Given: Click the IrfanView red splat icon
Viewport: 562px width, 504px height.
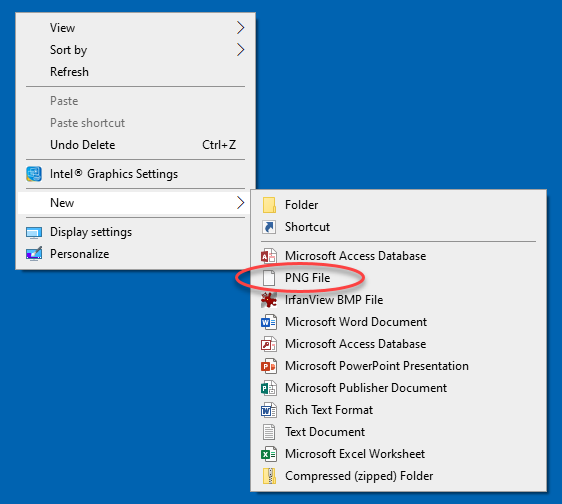Looking at the screenshot, I should (x=269, y=300).
